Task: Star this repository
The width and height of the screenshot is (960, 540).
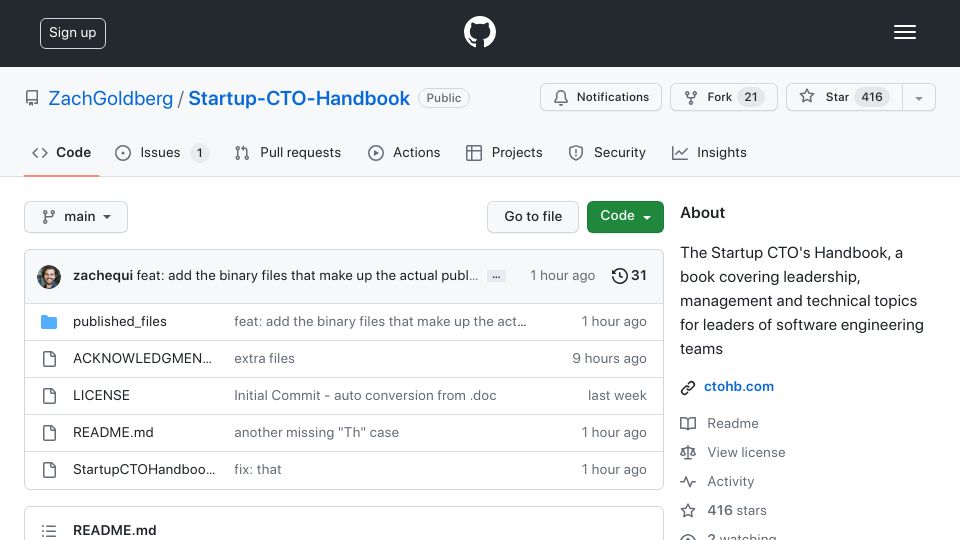Action: 844,97
